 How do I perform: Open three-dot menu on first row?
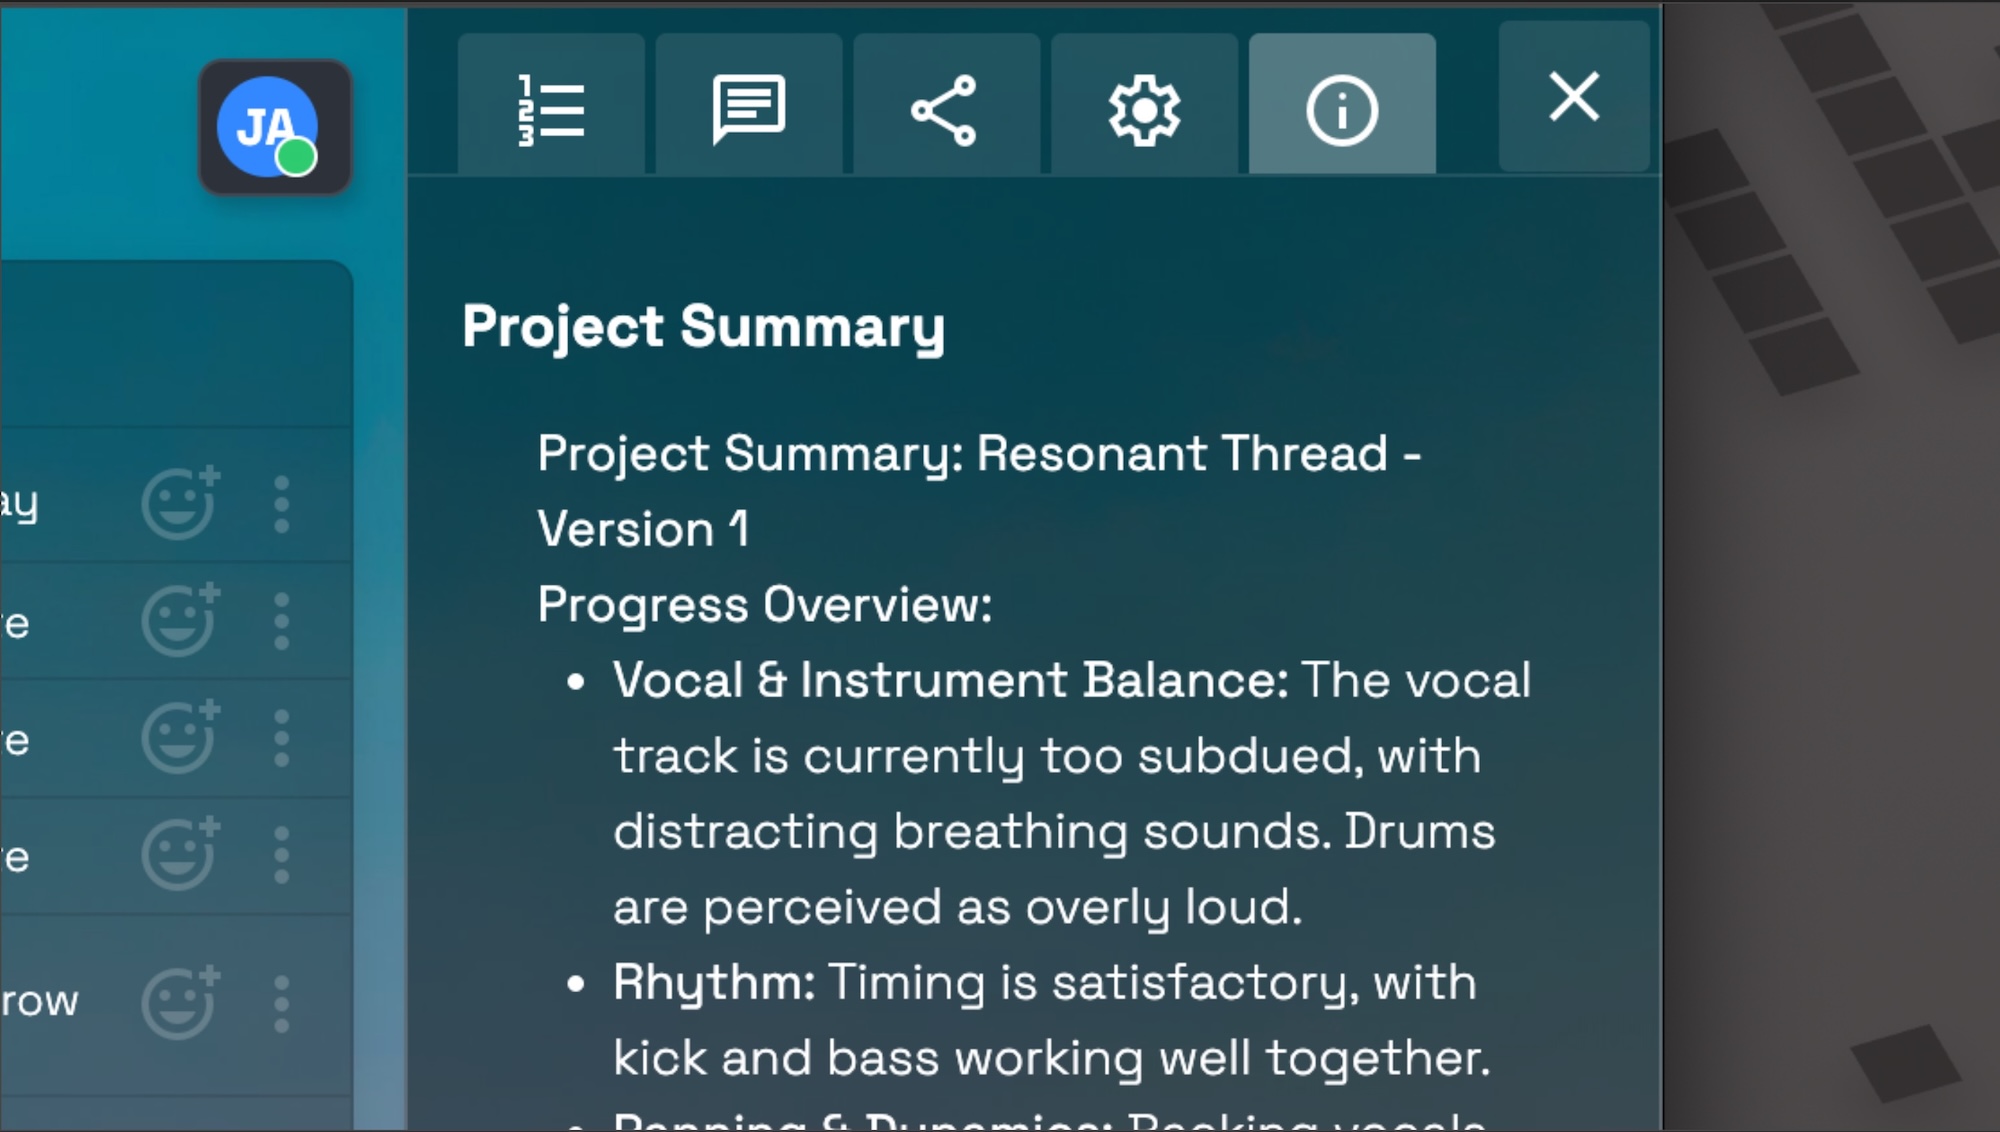tap(282, 503)
